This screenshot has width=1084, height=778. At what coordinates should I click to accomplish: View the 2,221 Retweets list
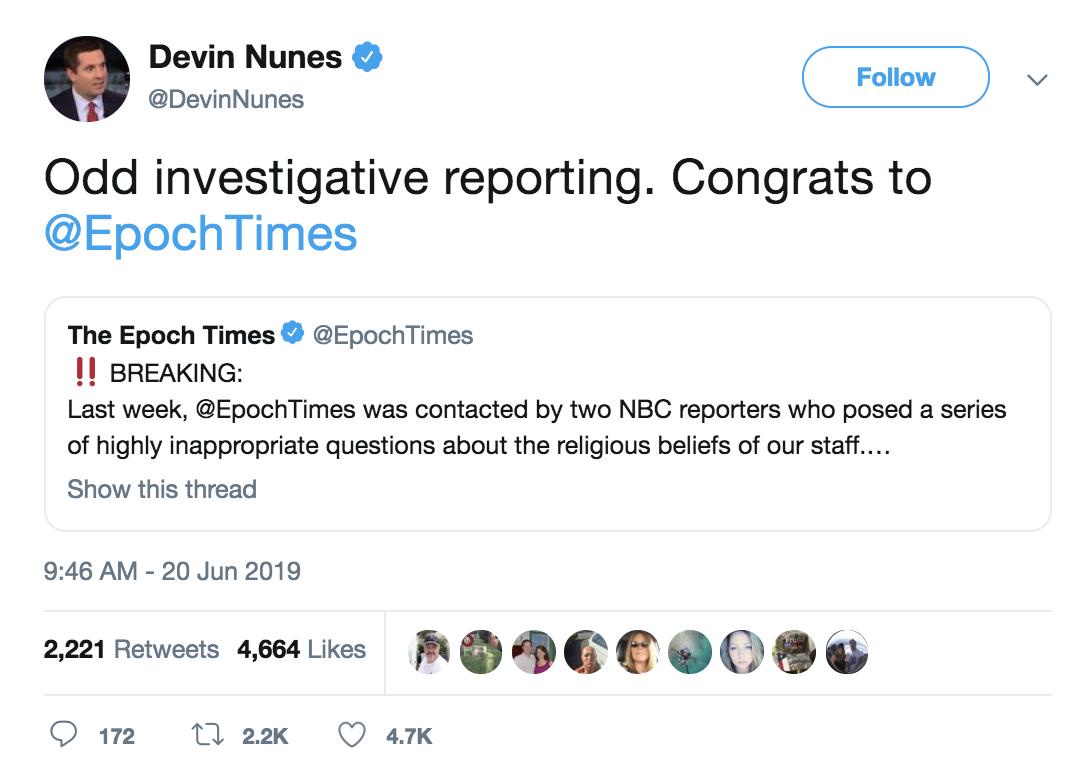(x=131, y=649)
